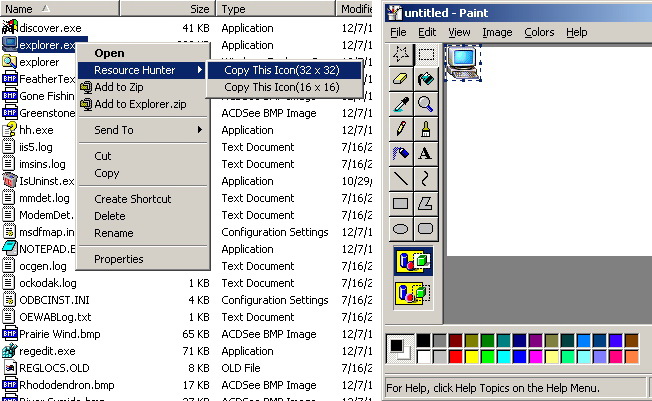The width and height of the screenshot is (652, 401).
Task: Choose Delete from the context menu
Action: point(142,216)
